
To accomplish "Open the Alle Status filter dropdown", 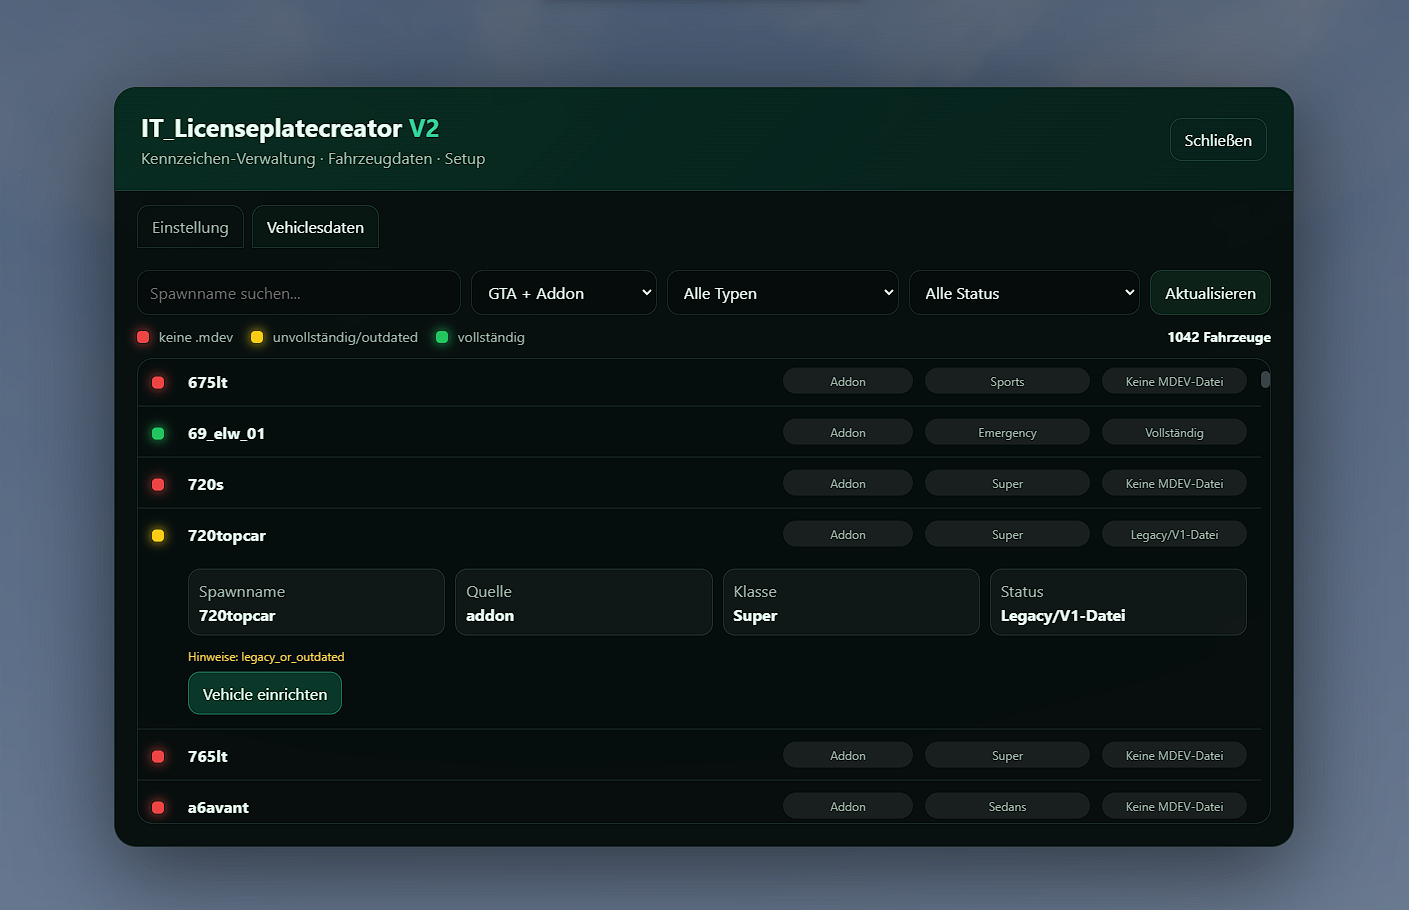I will tap(1024, 293).
